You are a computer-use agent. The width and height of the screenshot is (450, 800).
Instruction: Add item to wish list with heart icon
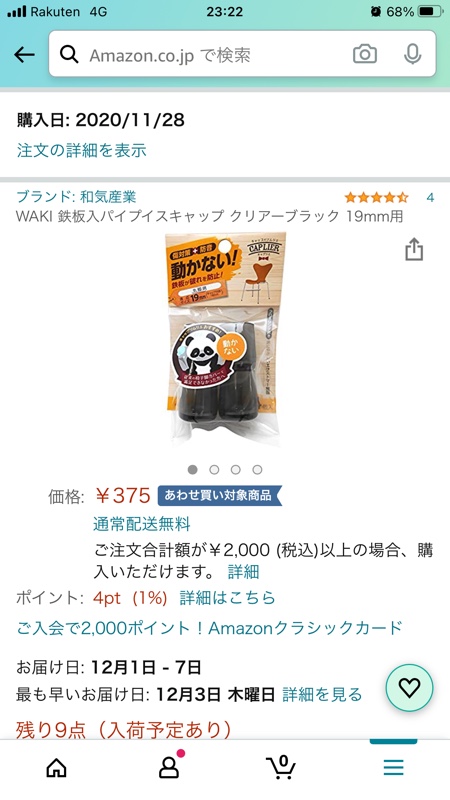point(409,688)
